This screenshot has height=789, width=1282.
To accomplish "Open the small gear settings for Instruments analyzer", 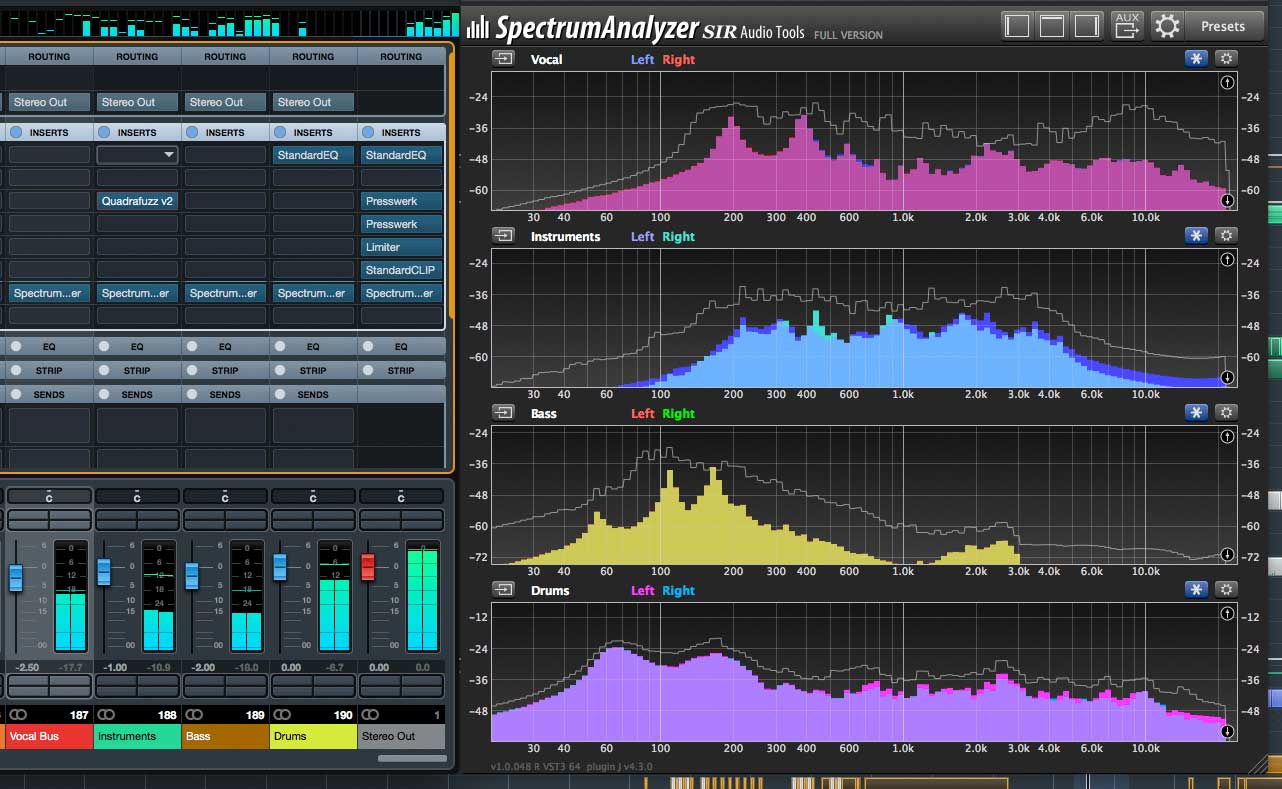I will click(1226, 236).
